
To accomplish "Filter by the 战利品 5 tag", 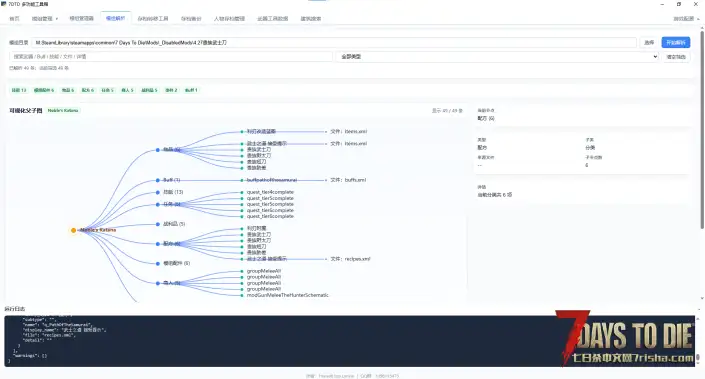I will click(149, 90).
